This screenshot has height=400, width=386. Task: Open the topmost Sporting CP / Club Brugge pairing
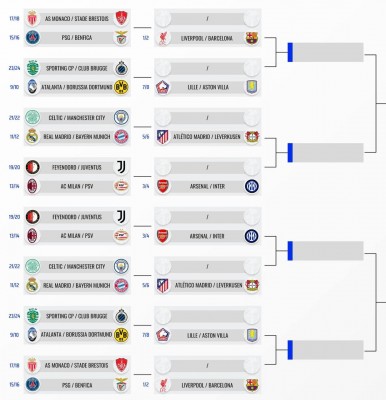(x=77, y=68)
